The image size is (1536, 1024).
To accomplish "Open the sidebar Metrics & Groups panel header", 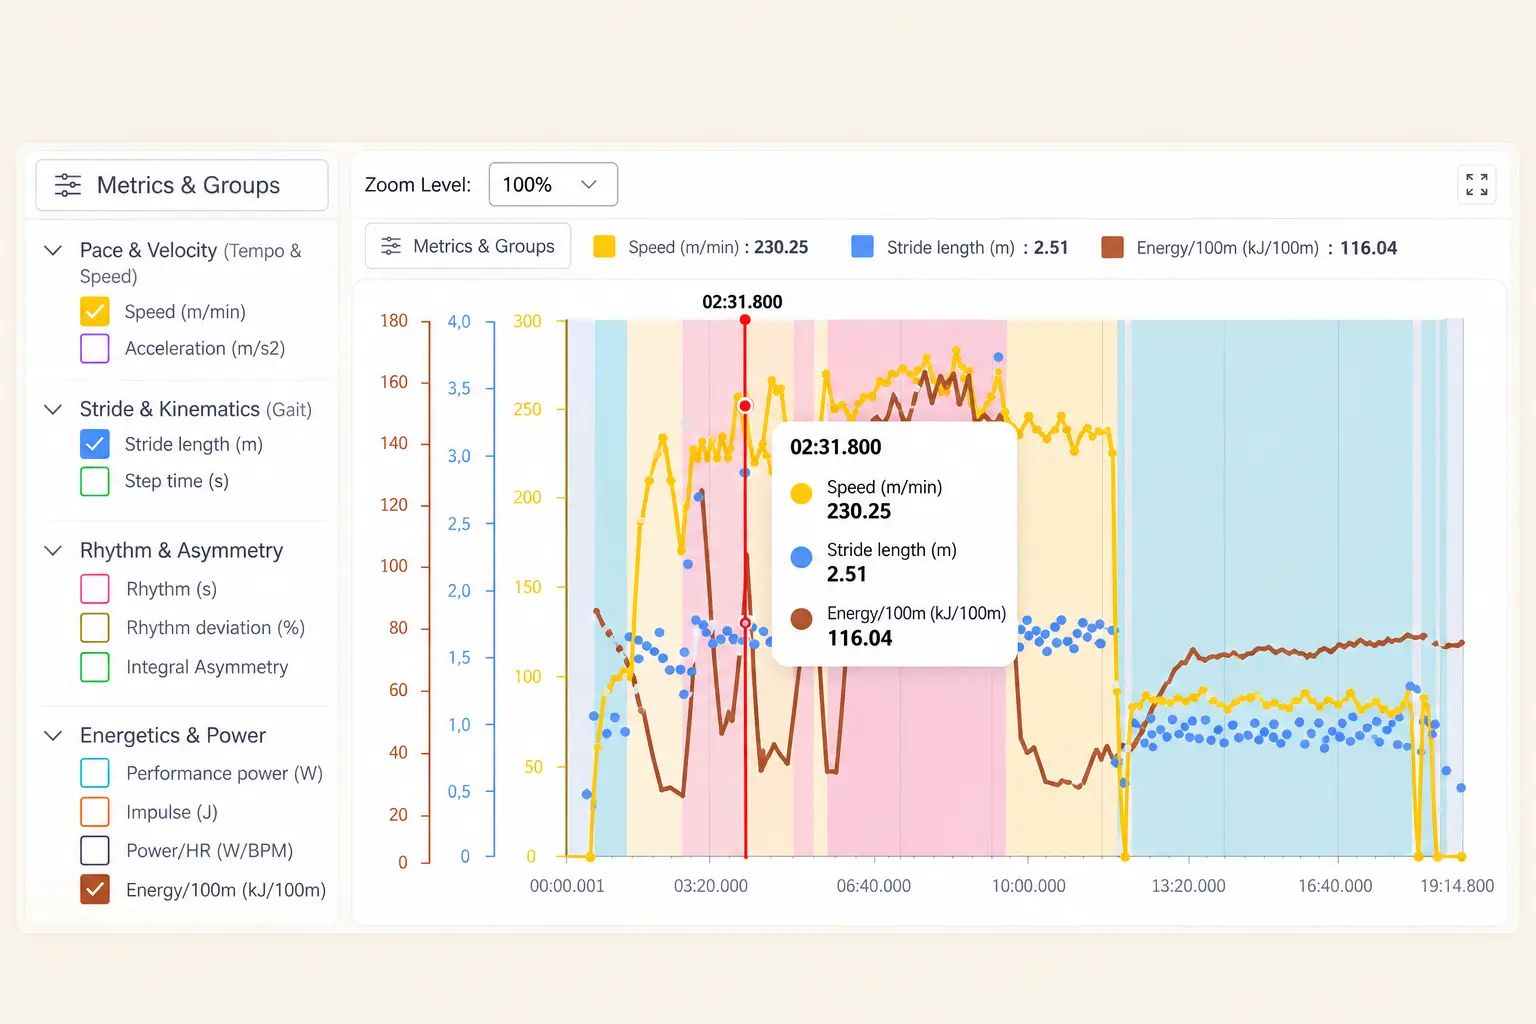I will pos(182,185).
